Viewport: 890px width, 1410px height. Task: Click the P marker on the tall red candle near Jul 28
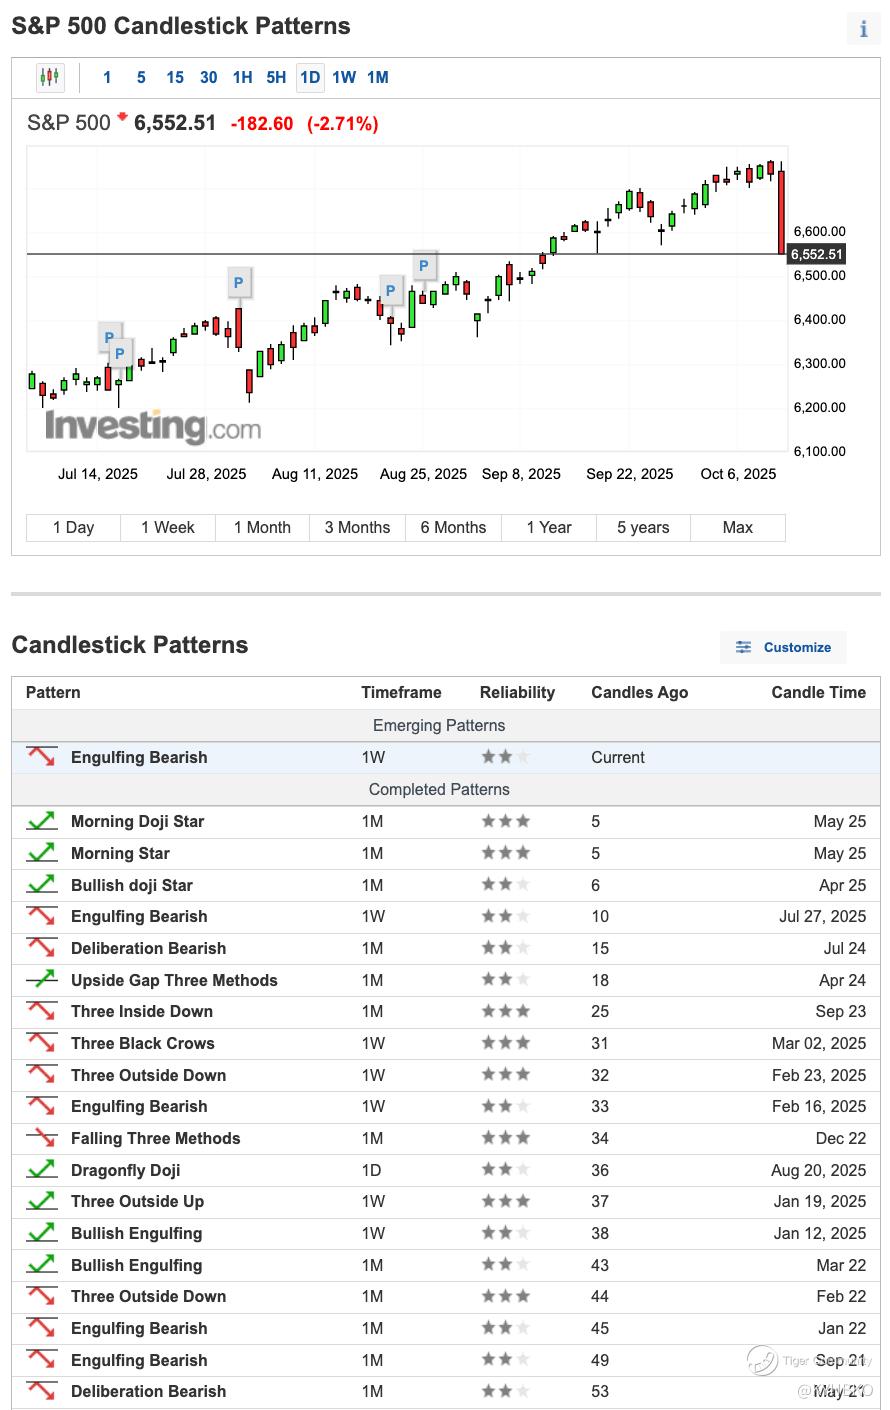click(238, 283)
